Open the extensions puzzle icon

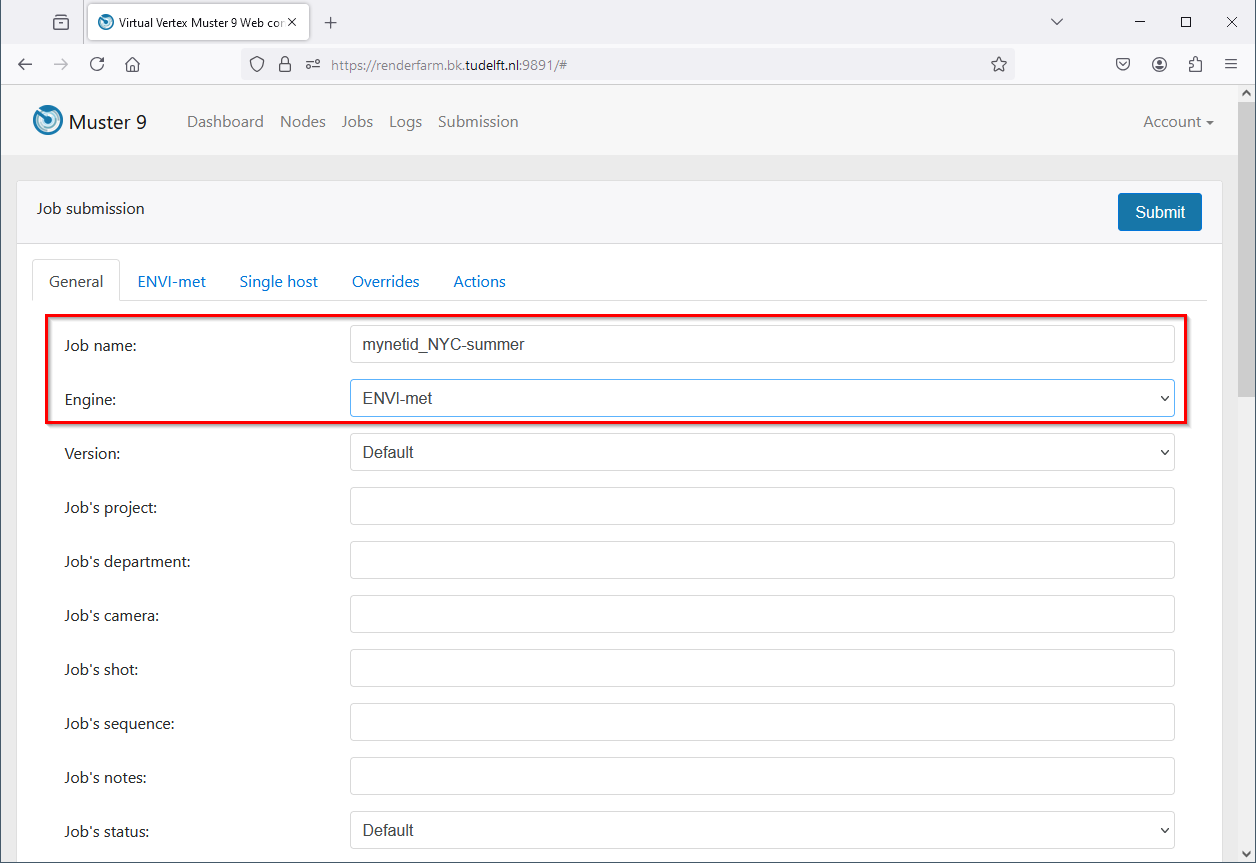(x=1195, y=64)
